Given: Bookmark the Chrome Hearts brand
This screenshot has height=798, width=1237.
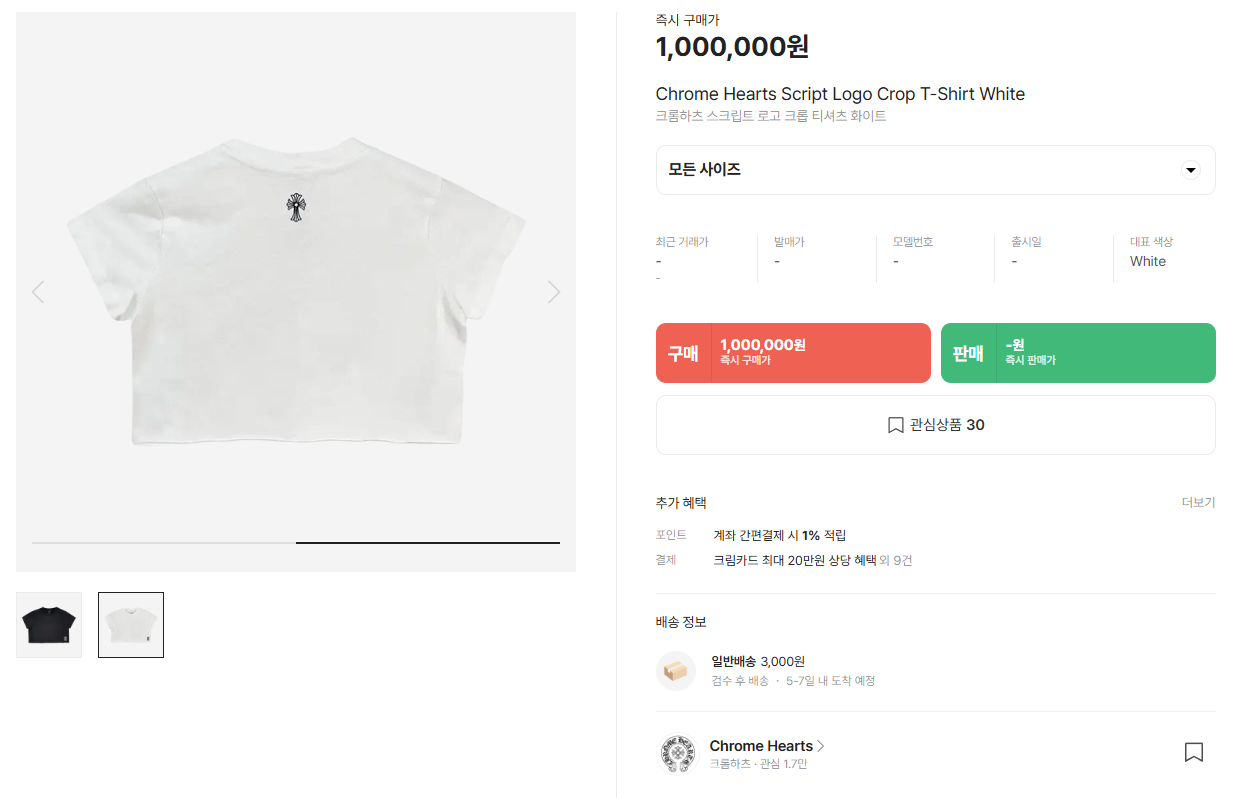Looking at the screenshot, I should (x=1193, y=752).
